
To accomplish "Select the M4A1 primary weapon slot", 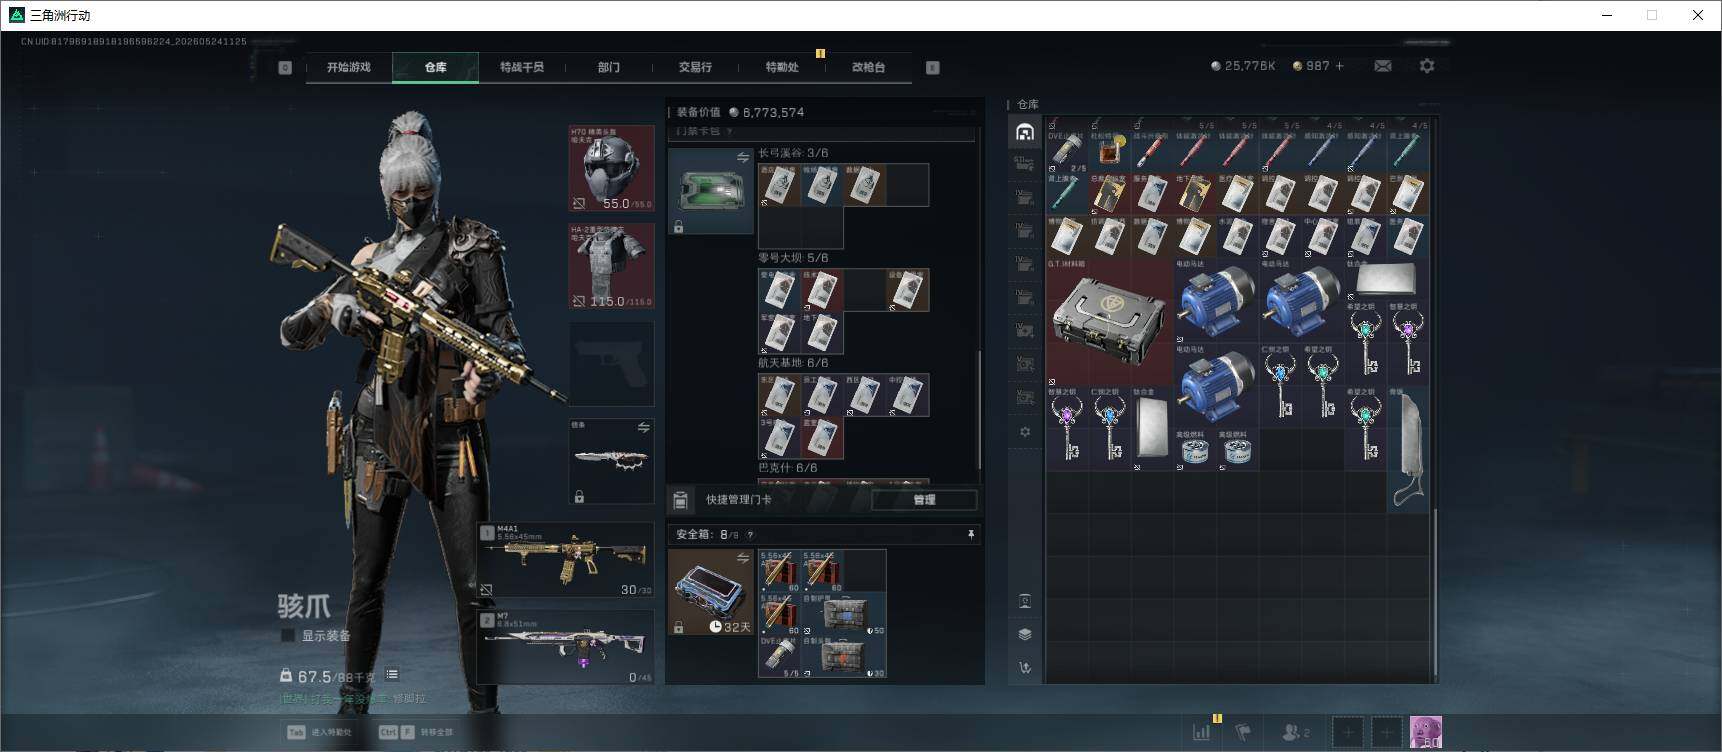I will pos(566,560).
